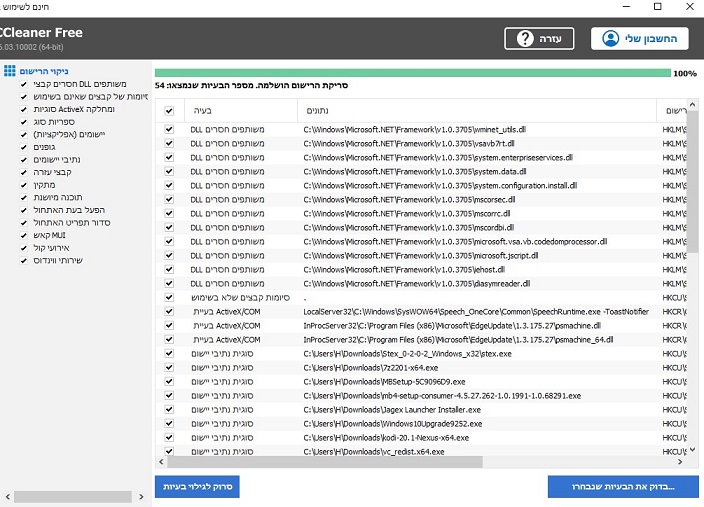Select the microsoft.jscript.dll path text

tap(421, 256)
